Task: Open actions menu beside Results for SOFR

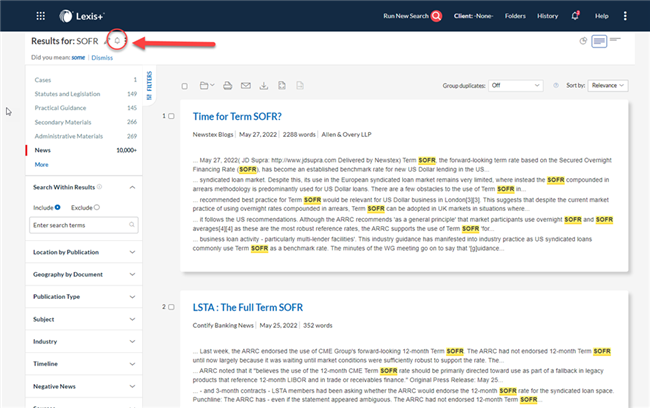Action: coord(126,41)
